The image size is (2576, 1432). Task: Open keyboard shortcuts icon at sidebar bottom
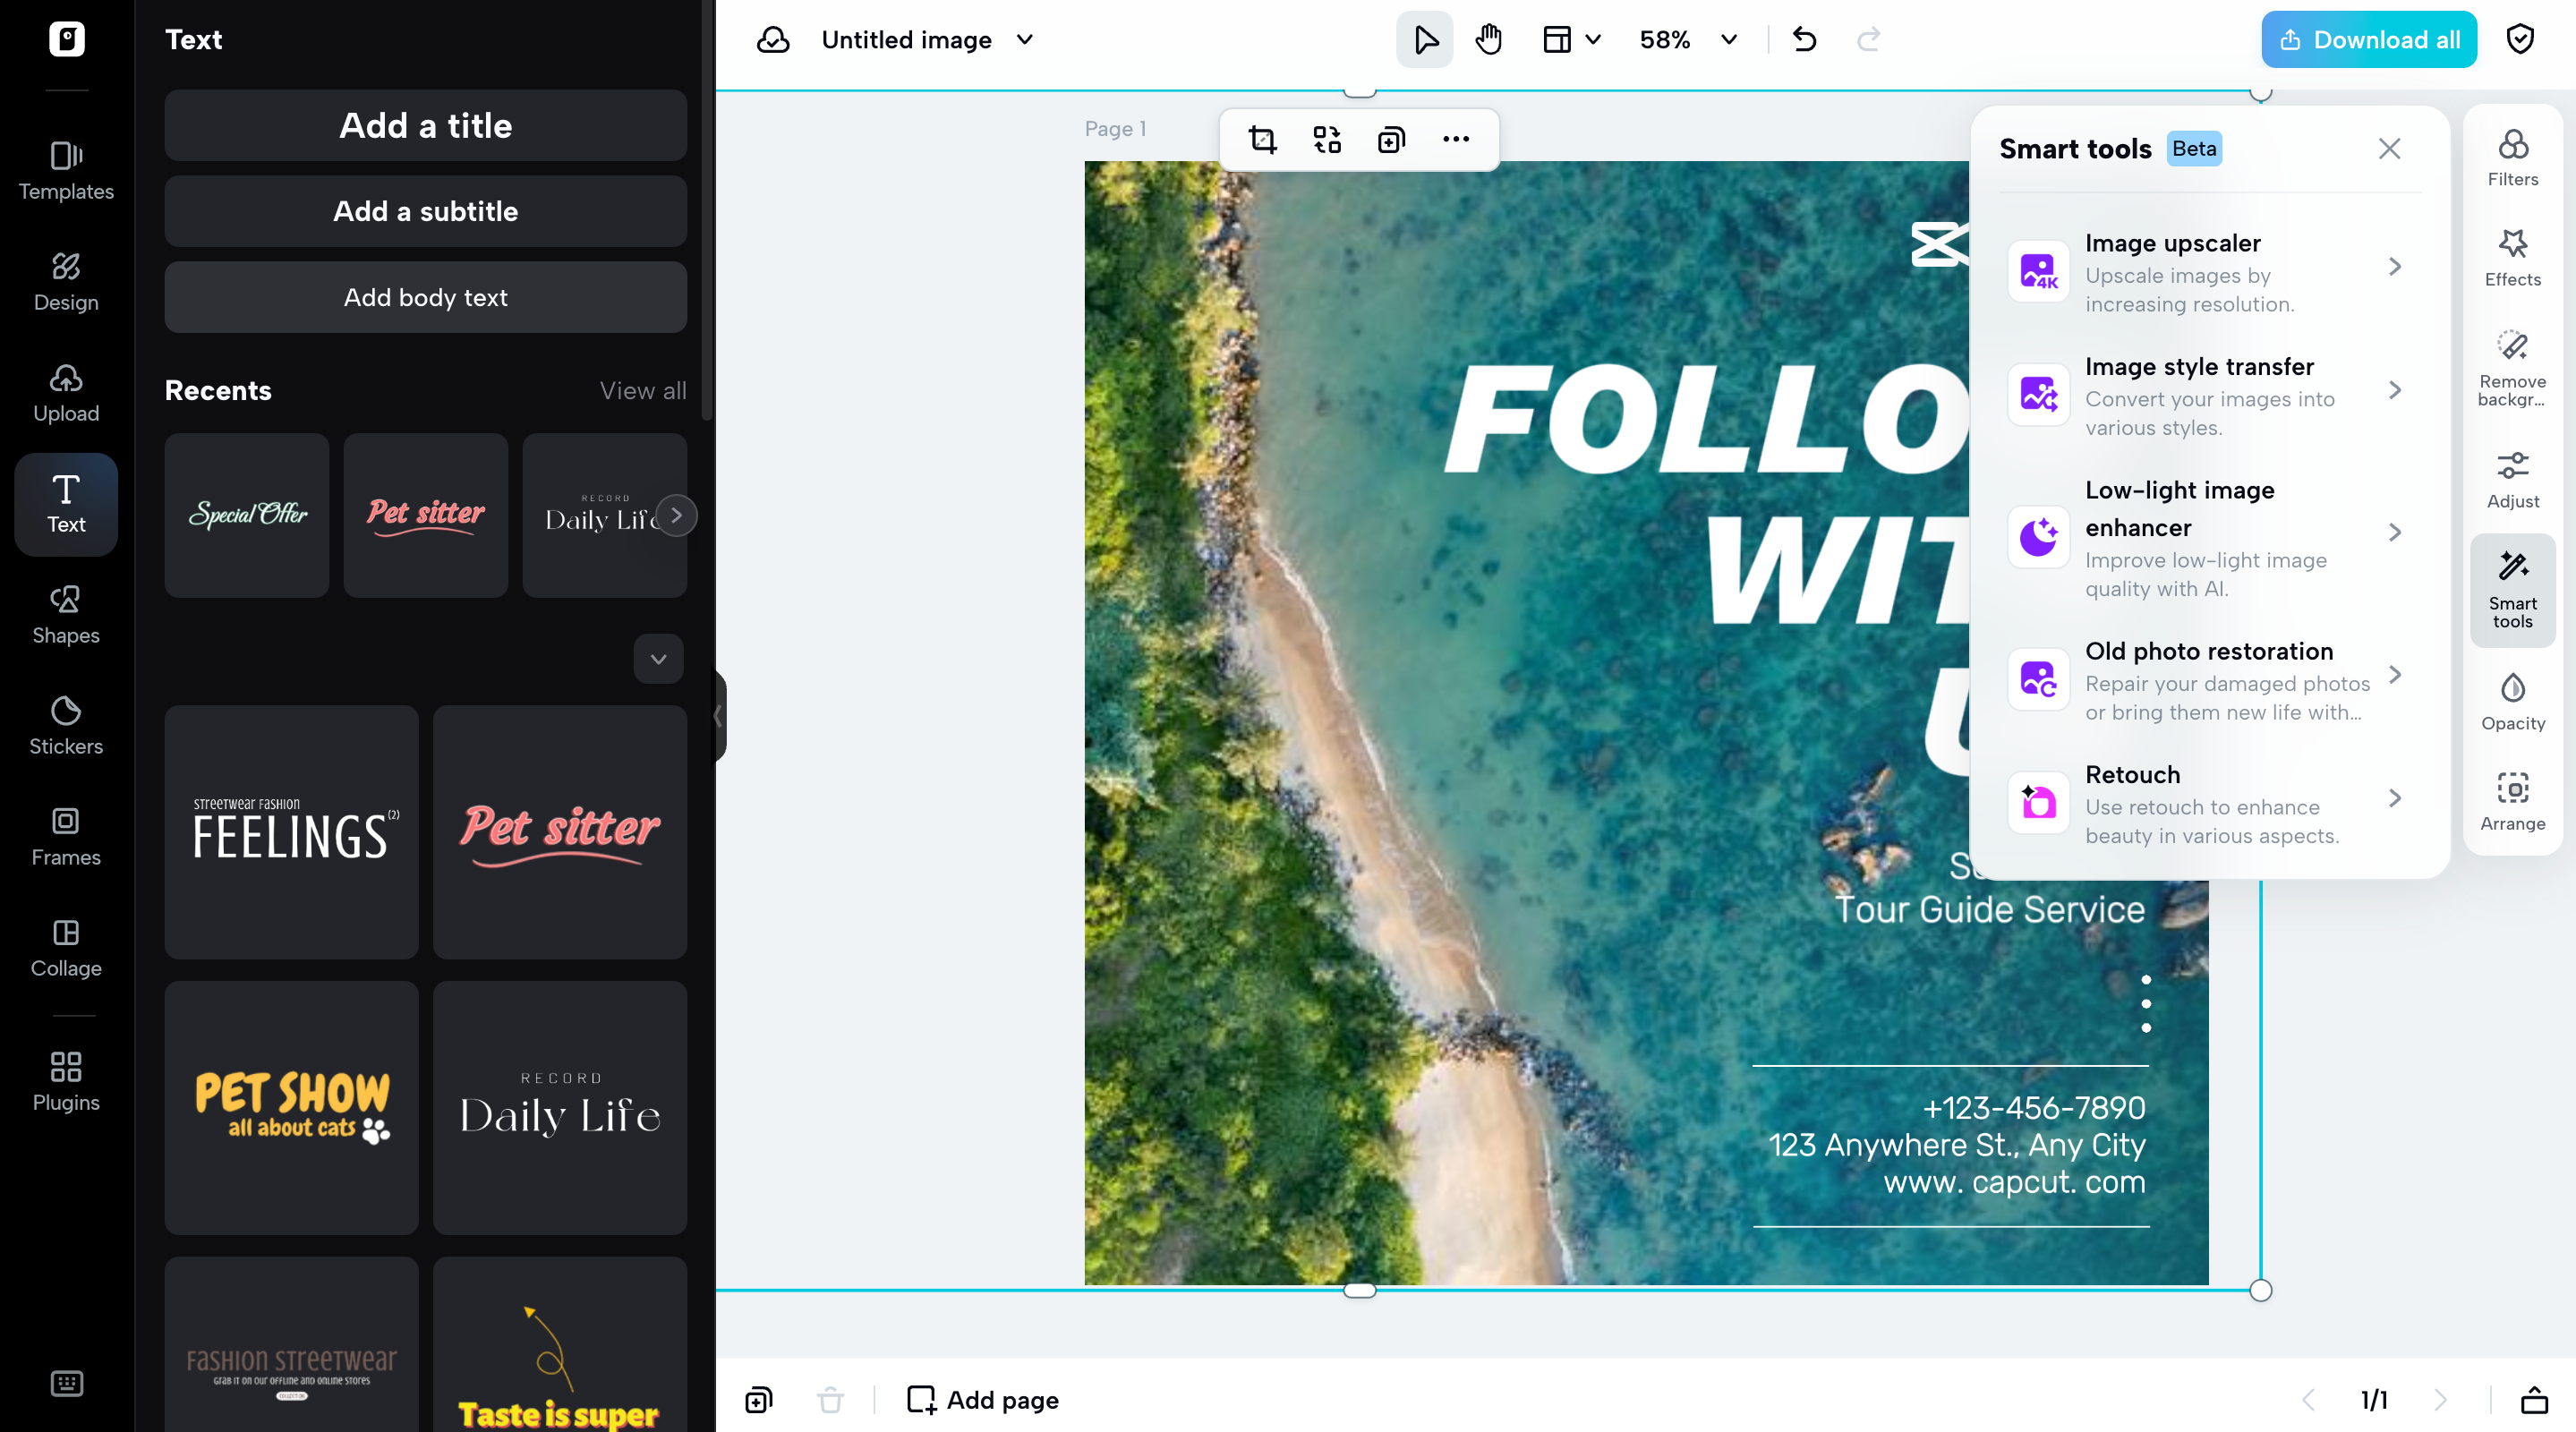pyautogui.click(x=67, y=1383)
